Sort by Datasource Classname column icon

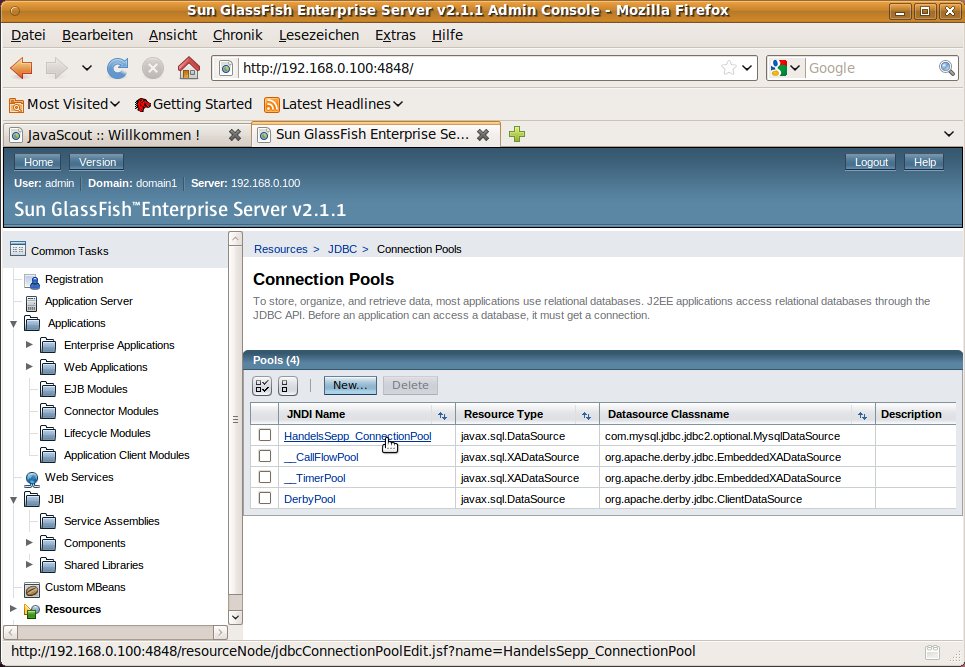[861, 415]
